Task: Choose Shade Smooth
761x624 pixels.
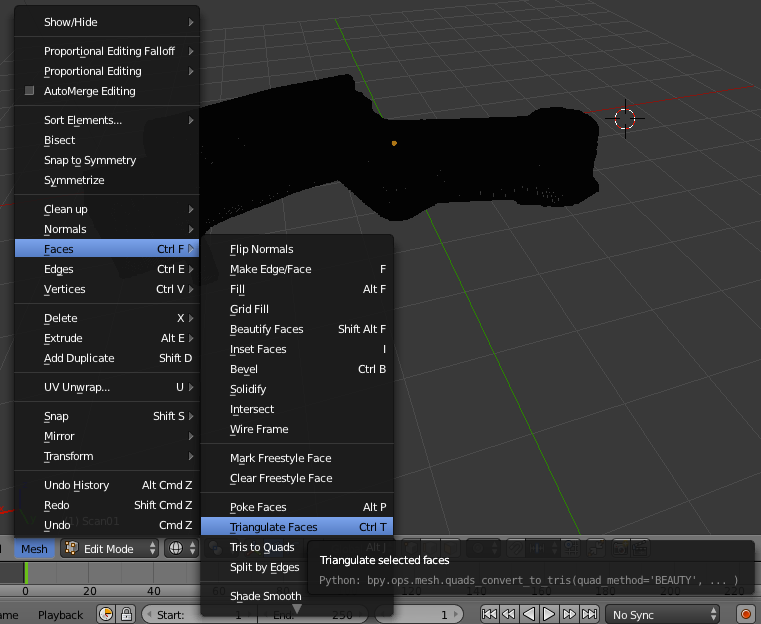Action: 265,596
